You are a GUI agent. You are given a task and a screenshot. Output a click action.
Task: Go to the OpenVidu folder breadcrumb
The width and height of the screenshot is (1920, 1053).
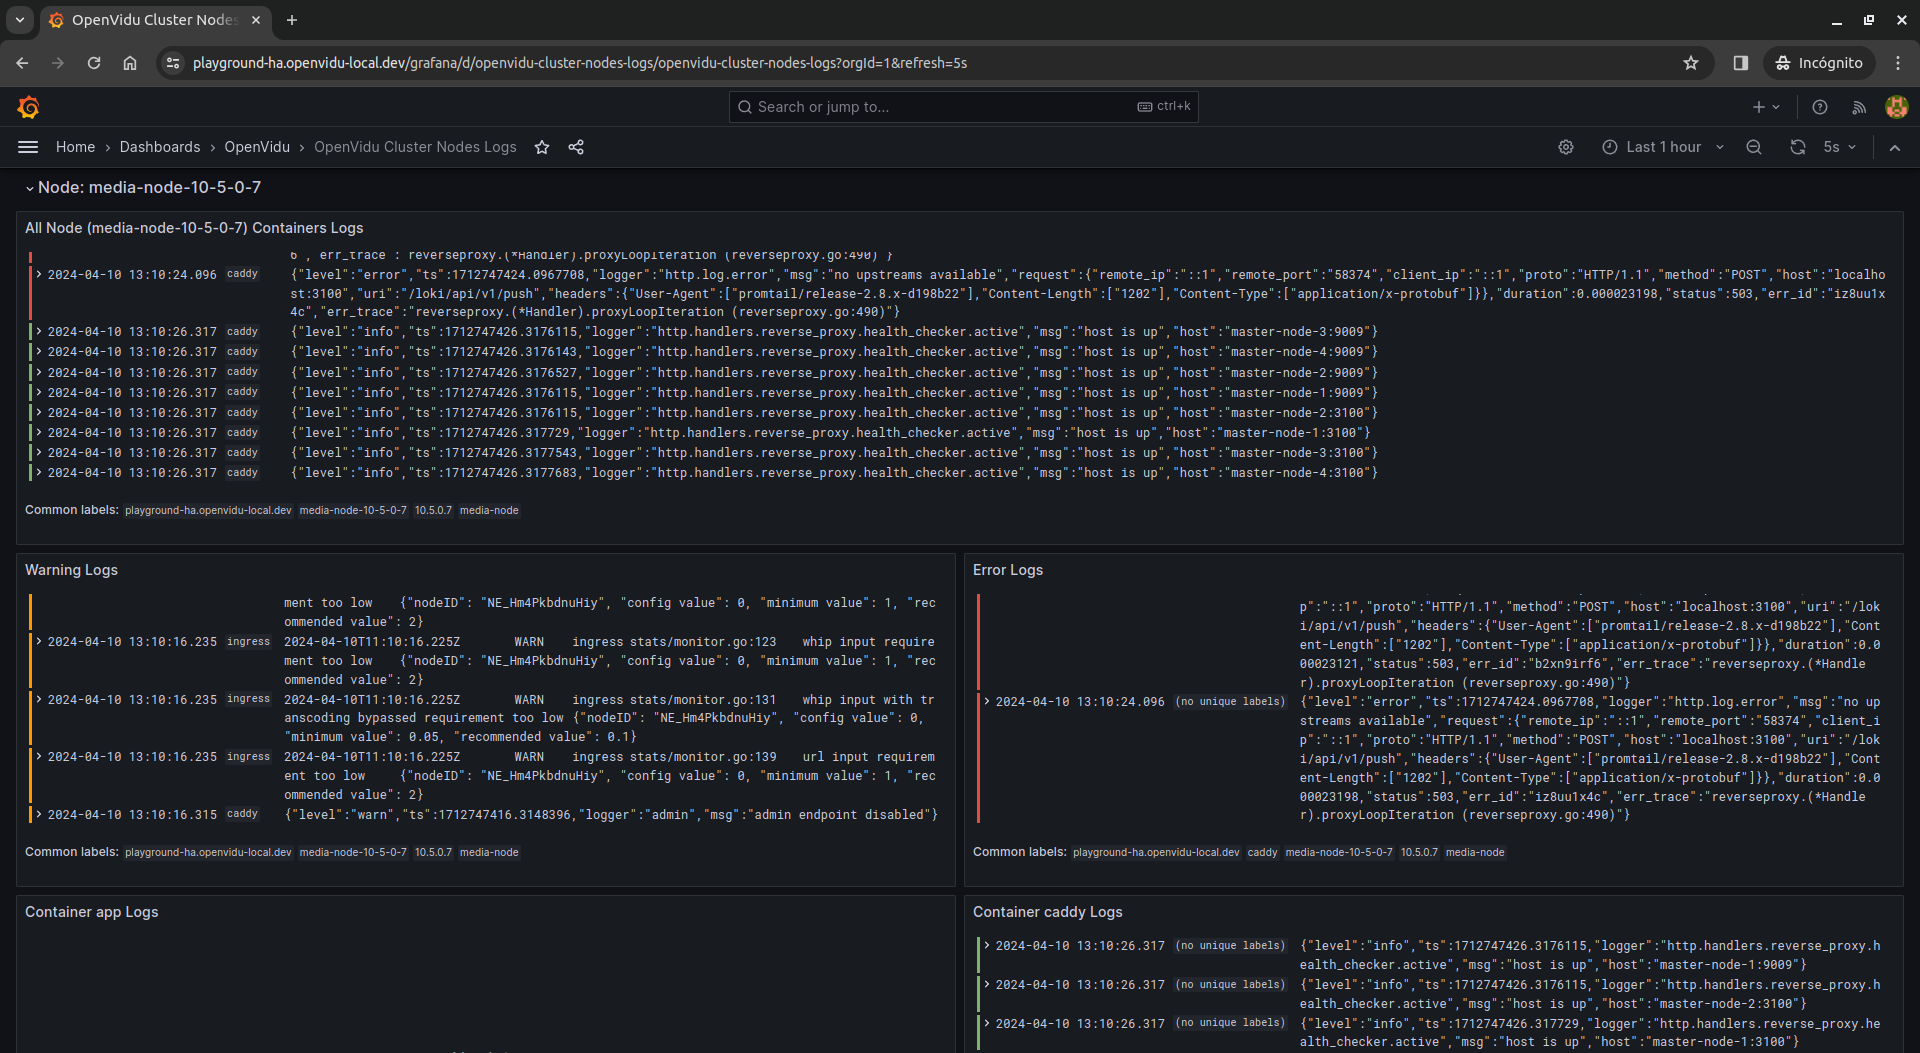tap(257, 147)
